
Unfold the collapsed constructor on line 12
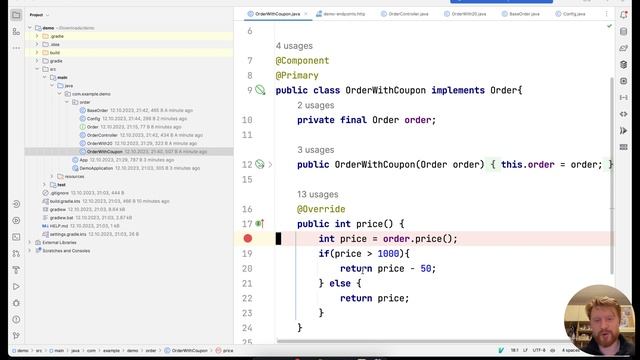(270, 164)
